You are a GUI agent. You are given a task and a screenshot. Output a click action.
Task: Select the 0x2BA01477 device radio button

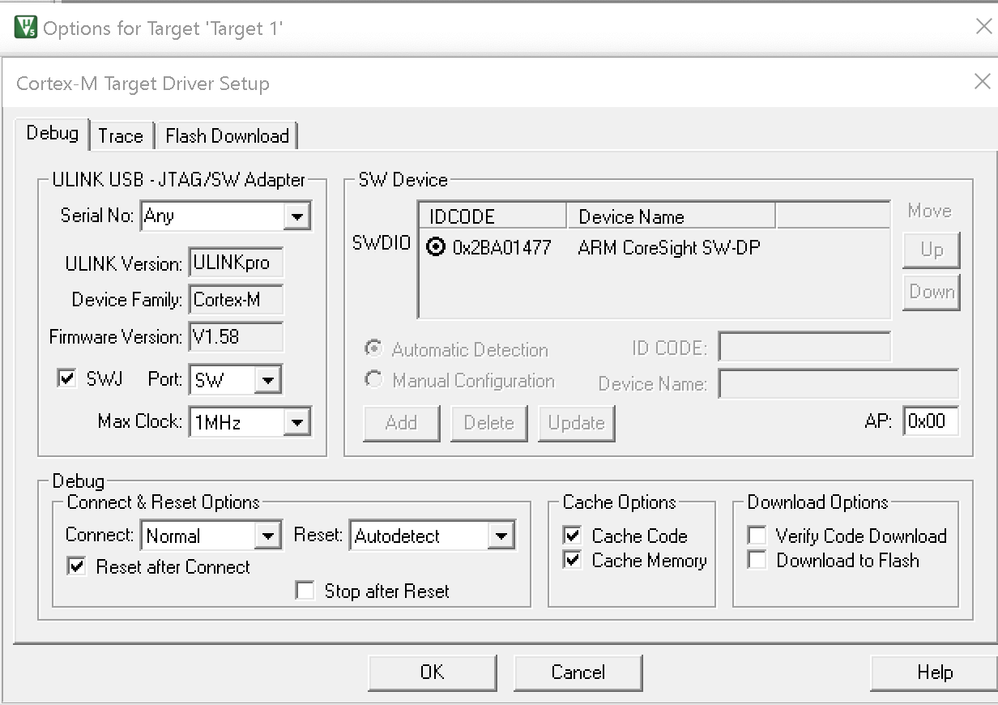(x=435, y=247)
